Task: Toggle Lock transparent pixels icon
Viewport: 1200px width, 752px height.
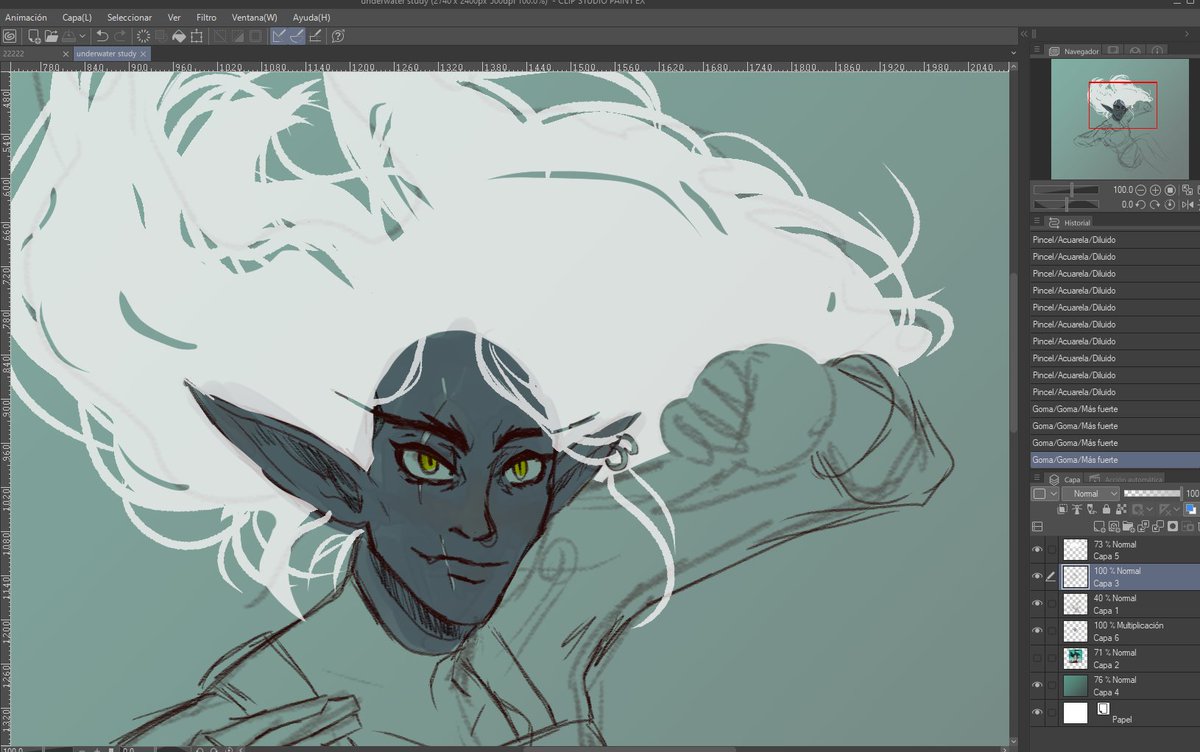Action: point(1121,509)
